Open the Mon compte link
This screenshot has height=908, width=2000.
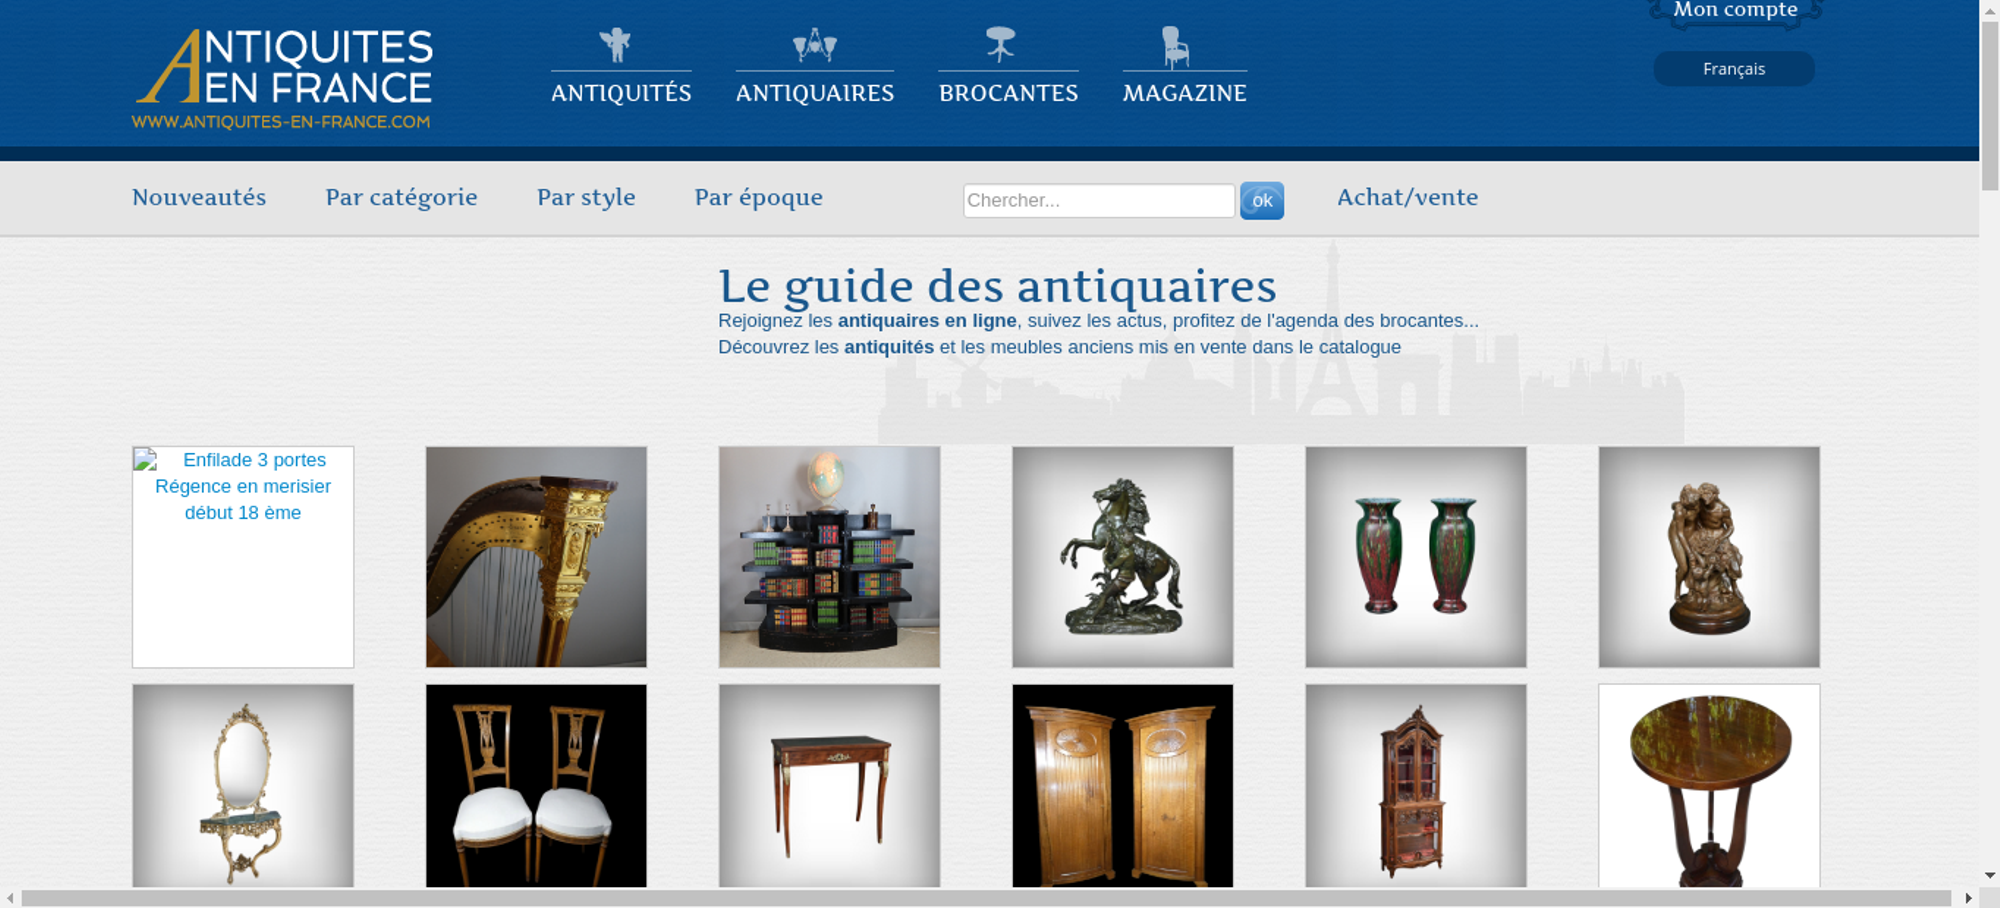pos(1736,10)
